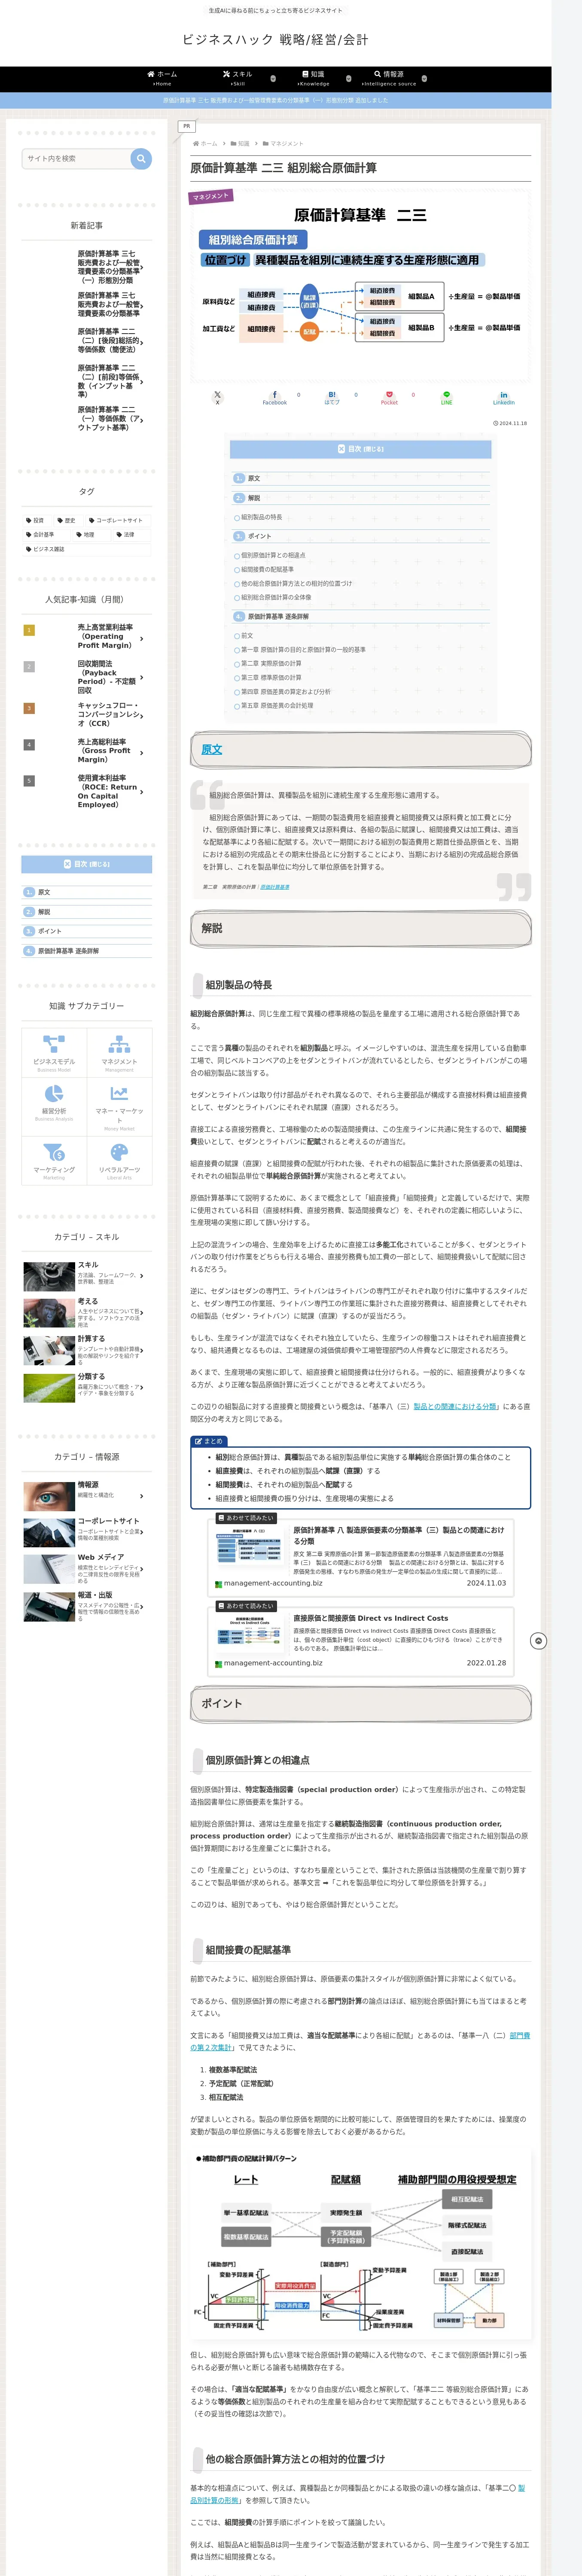Image resolution: width=582 pixels, height=2576 pixels.
Task: Bookmark article with Hatena B! icon
Action: (332, 397)
